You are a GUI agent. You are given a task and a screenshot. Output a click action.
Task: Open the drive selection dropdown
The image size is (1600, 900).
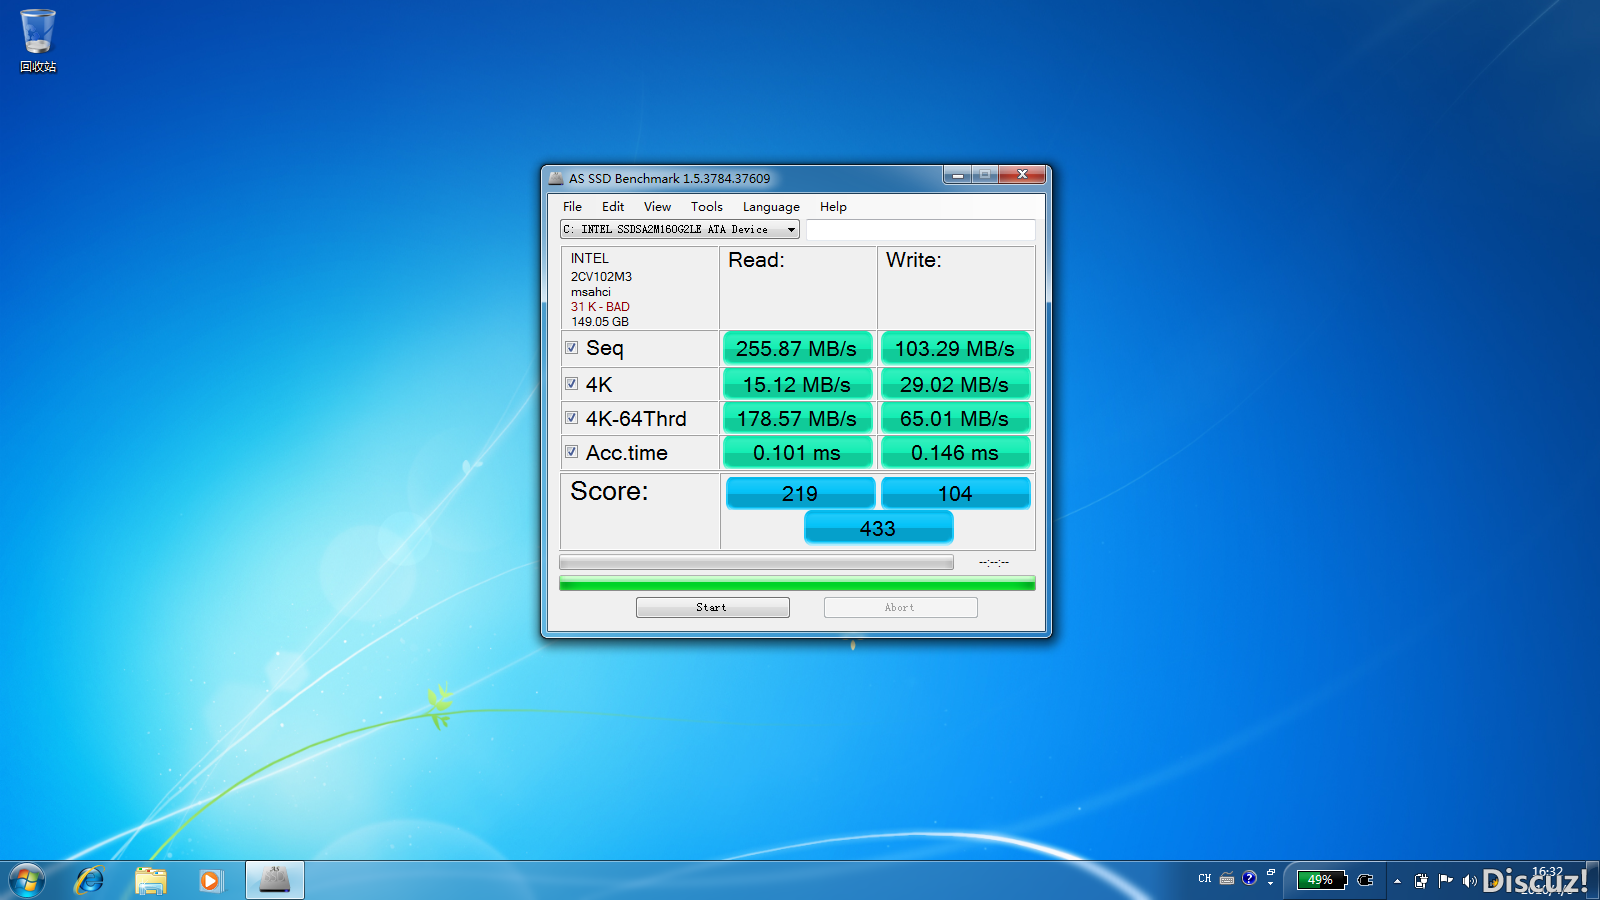pyautogui.click(x=680, y=229)
